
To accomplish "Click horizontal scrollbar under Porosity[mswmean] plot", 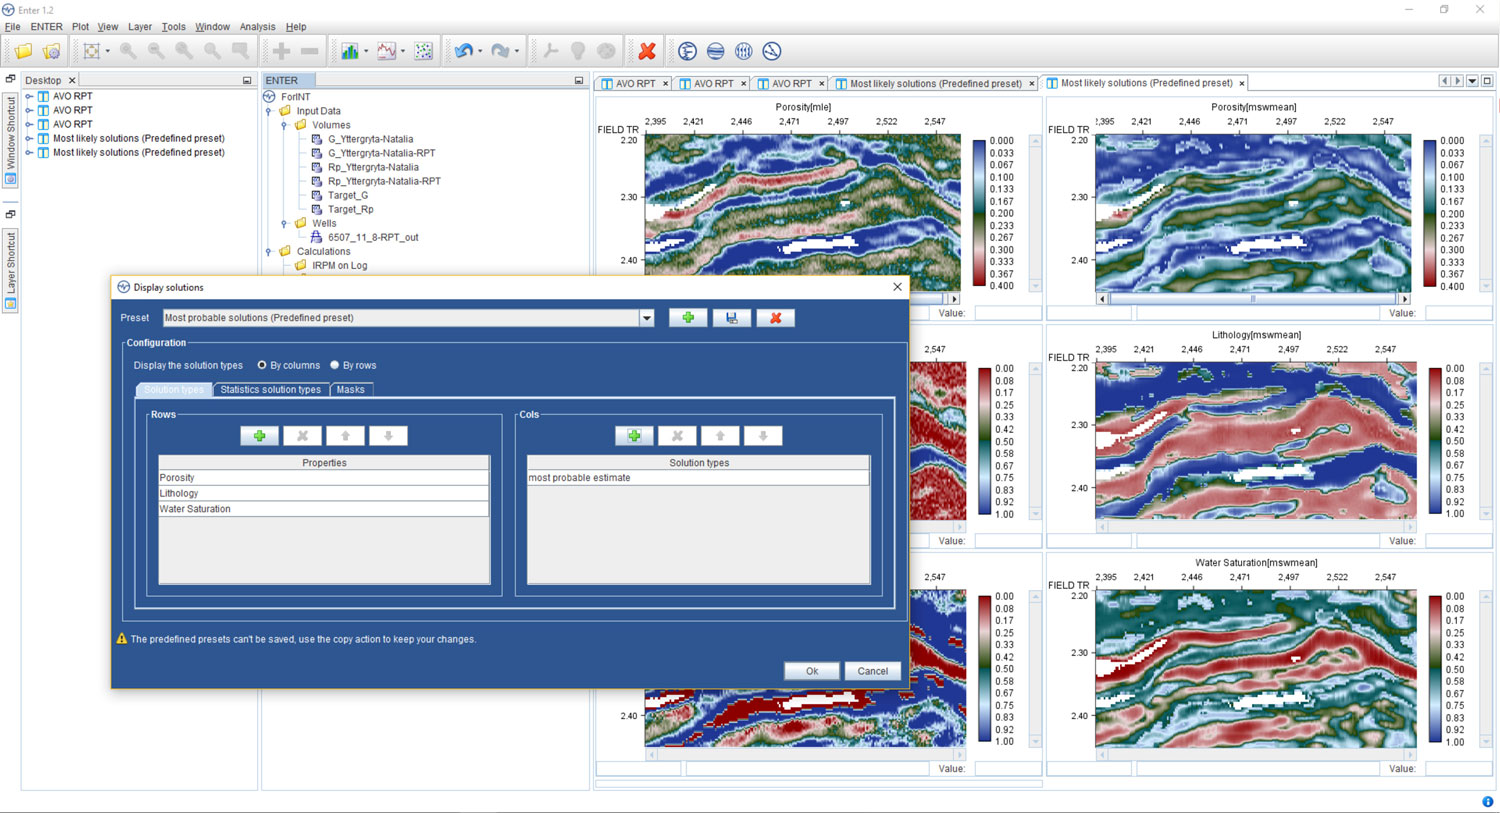I will tap(1253, 298).
